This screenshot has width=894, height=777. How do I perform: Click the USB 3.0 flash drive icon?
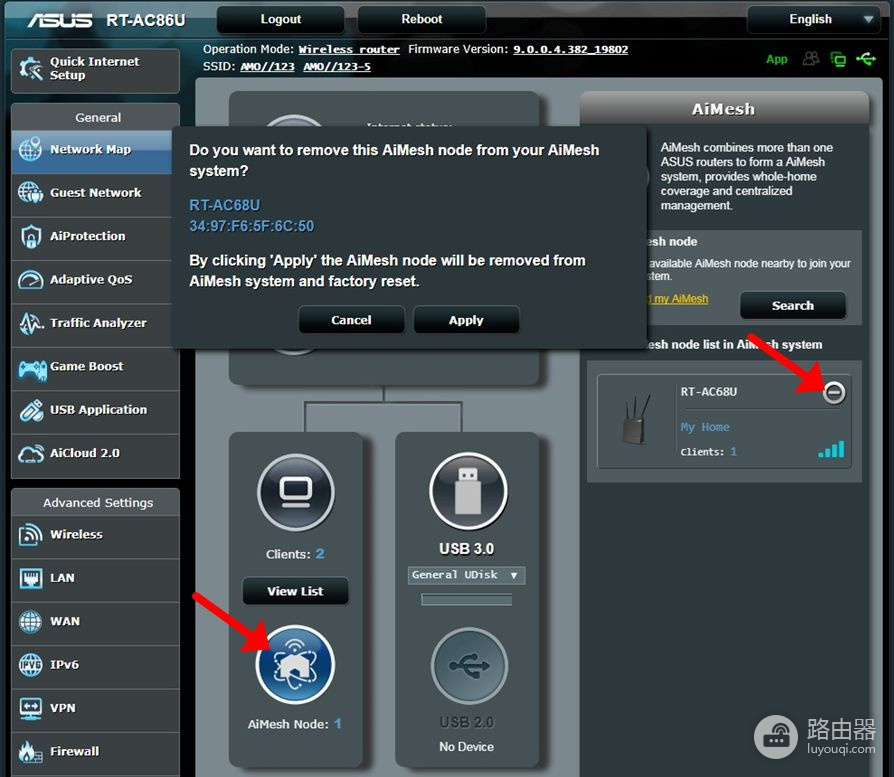(468, 491)
